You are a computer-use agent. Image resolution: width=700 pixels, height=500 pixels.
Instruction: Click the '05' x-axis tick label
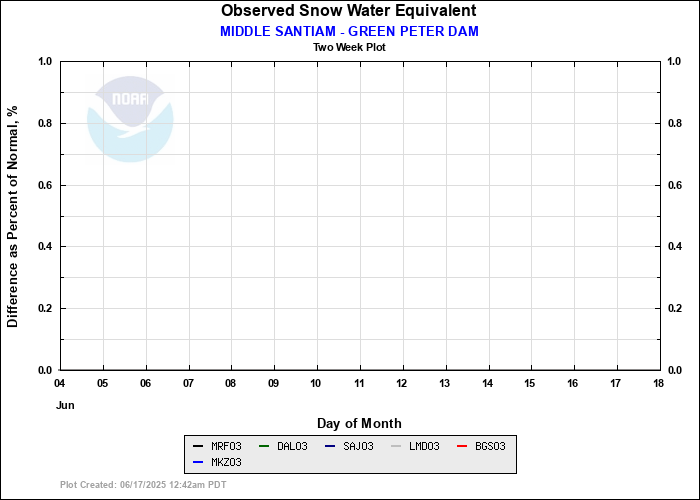point(102,383)
